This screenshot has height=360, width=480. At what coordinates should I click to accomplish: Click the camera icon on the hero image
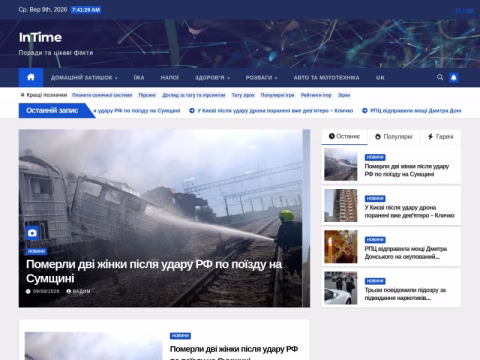[32, 233]
